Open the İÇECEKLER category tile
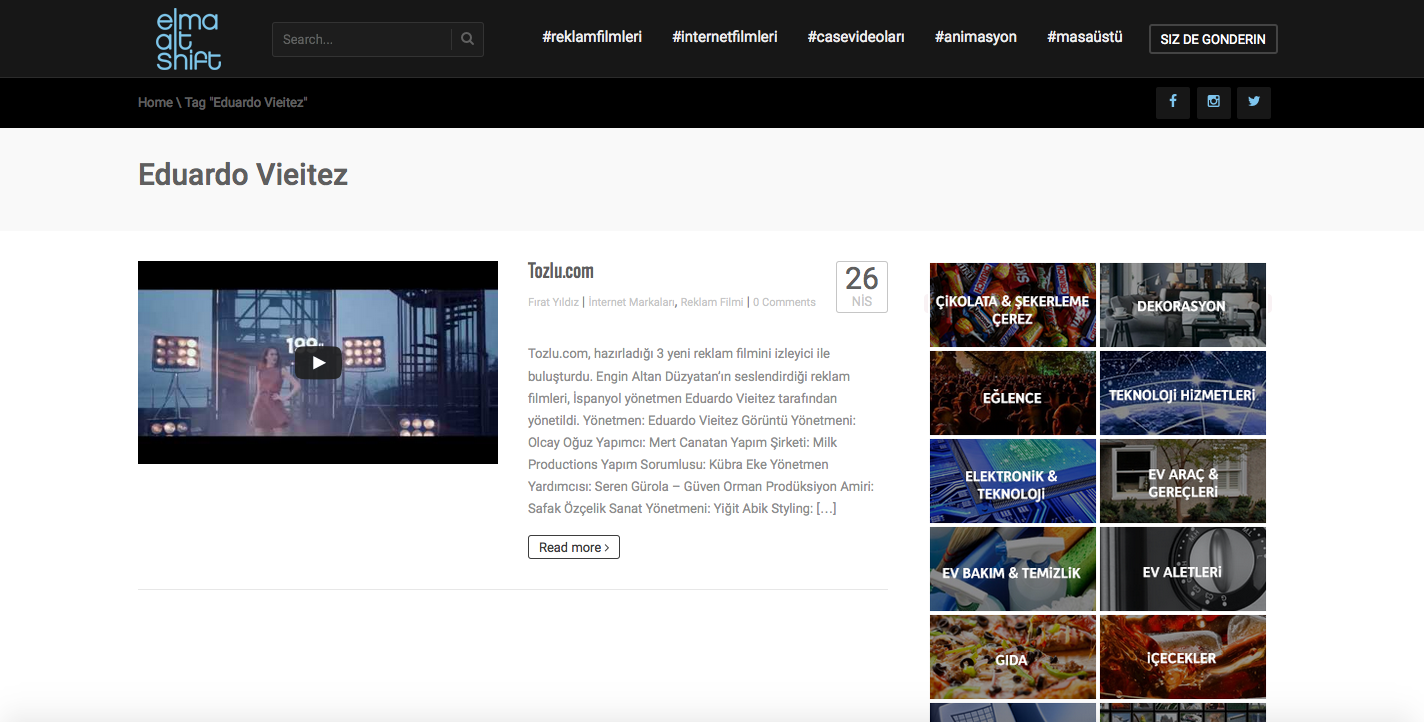 1183,657
